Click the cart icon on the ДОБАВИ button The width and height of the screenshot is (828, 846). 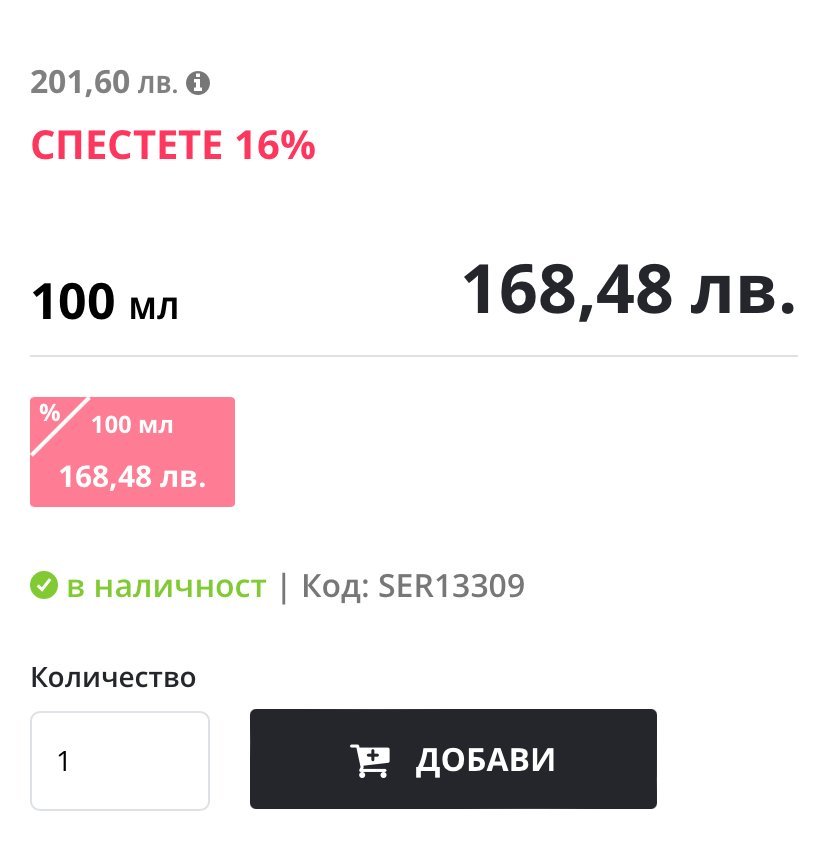point(369,760)
